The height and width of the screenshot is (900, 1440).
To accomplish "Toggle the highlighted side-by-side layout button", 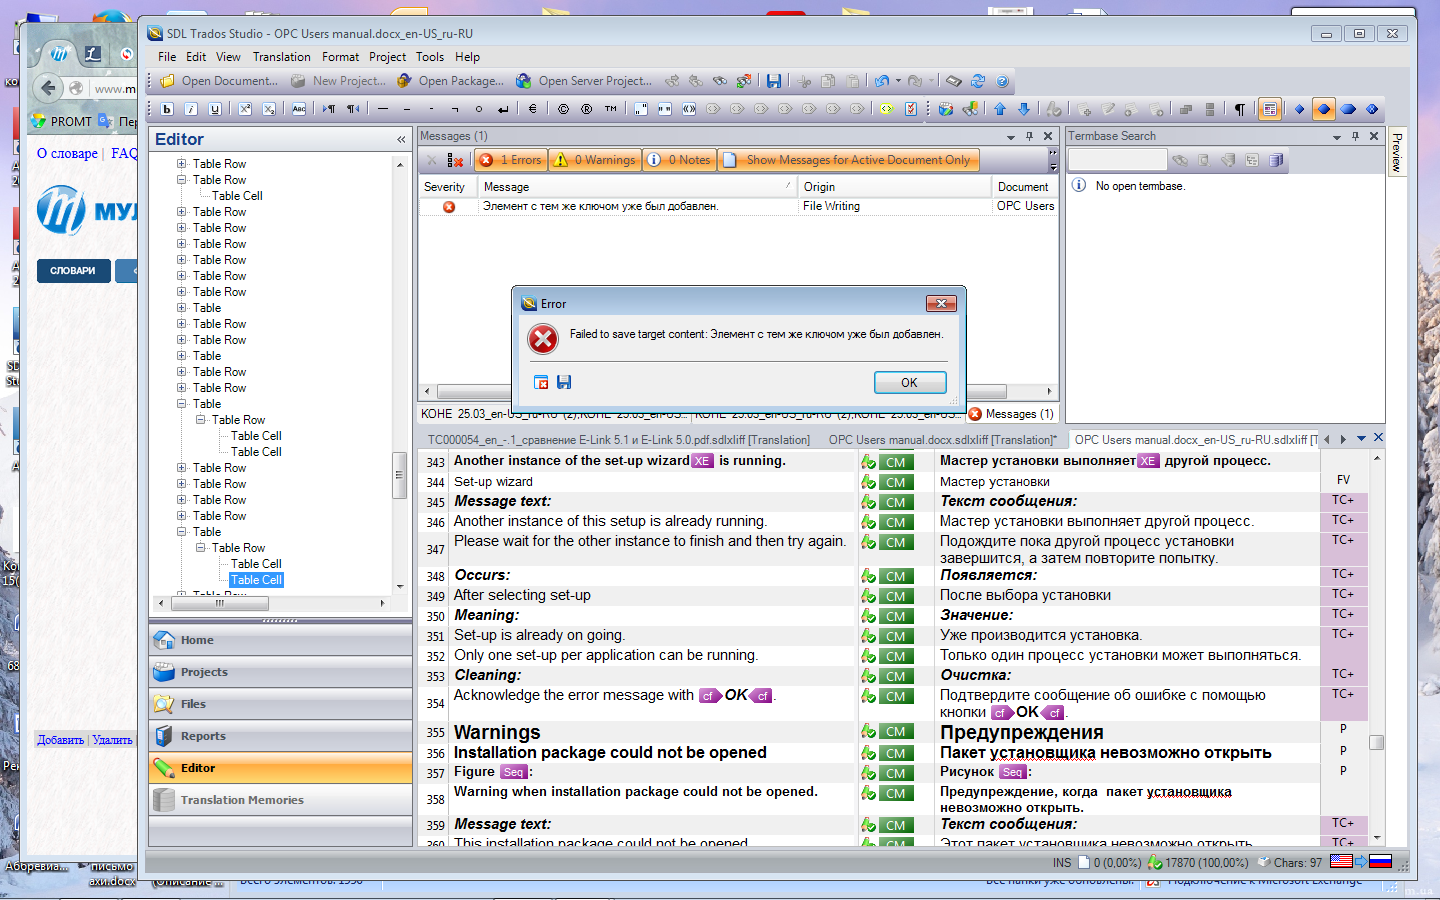I will point(1270,109).
